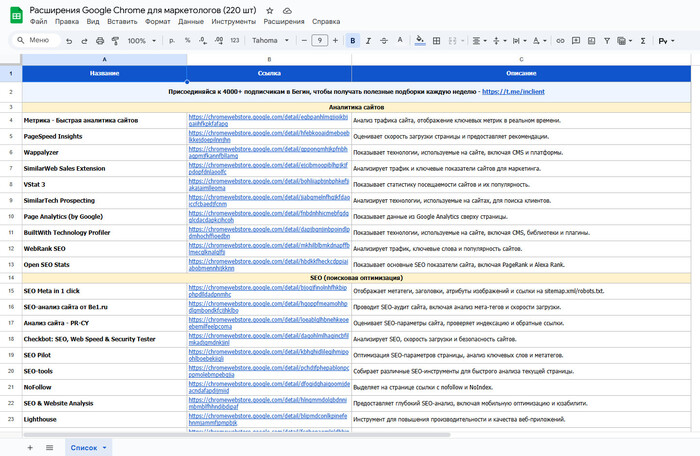The width and height of the screenshot is (700, 456).
Task: Star this spreadsheet document
Action: click(x=270, y=9)
